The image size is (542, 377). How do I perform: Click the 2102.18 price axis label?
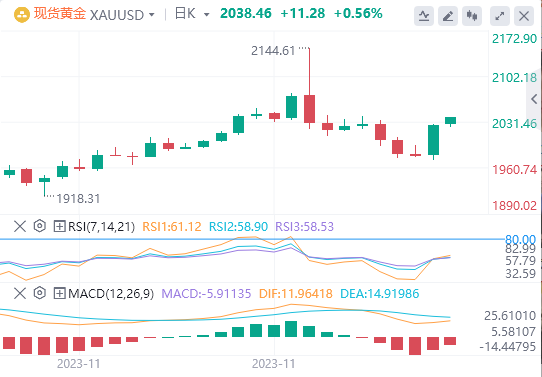(x=515, y=78)
